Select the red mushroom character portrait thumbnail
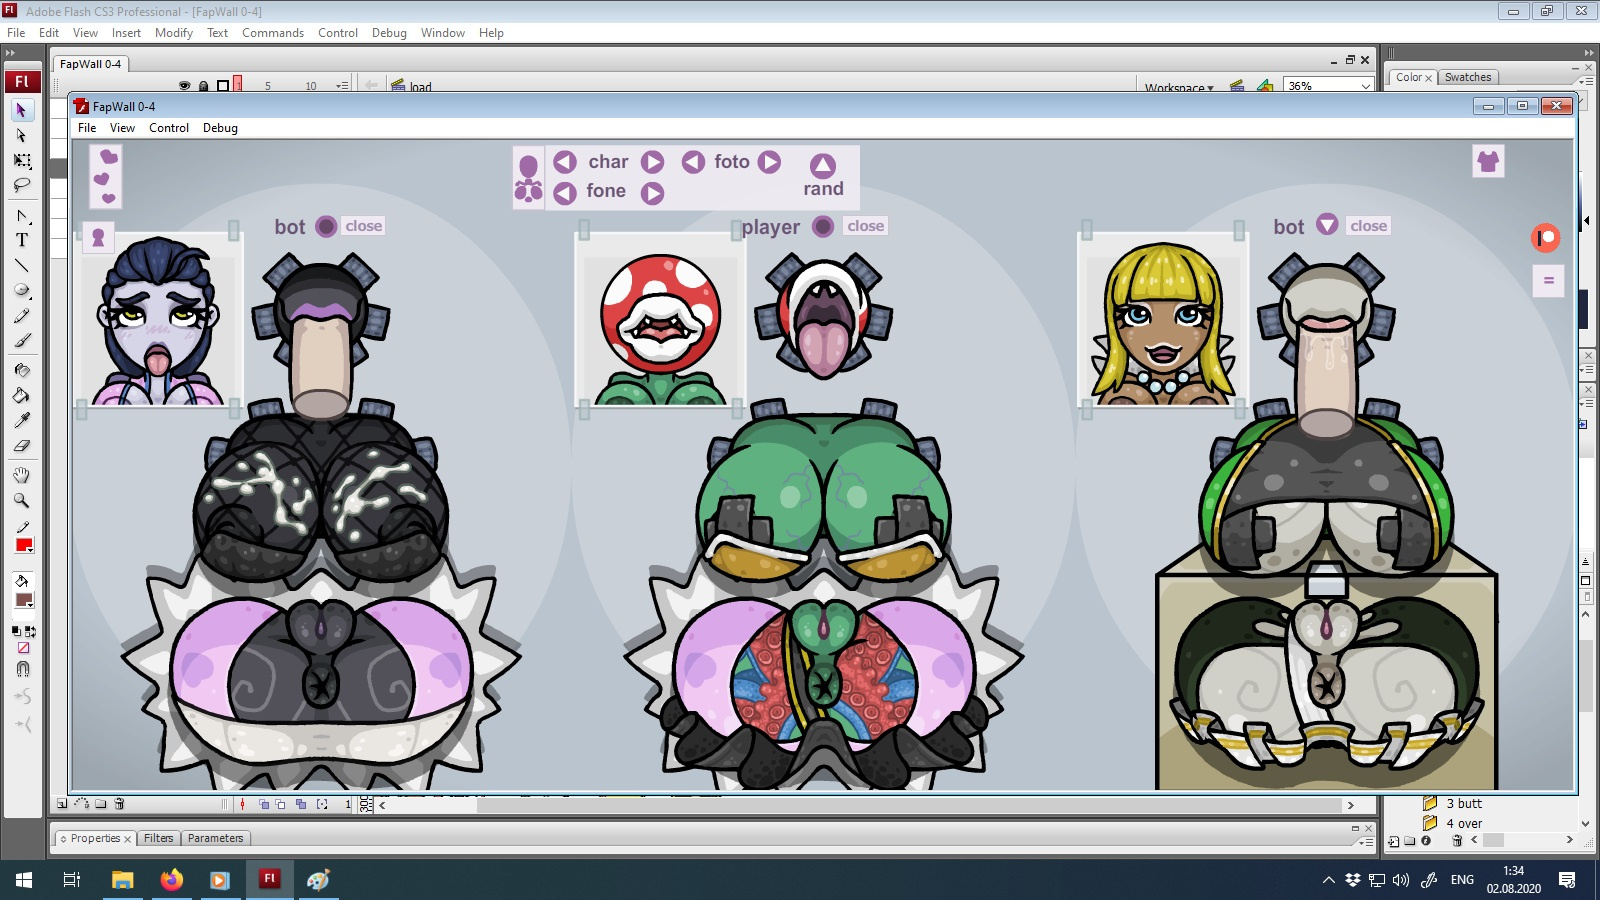The image size is (1600, 900). coord(660,320)
